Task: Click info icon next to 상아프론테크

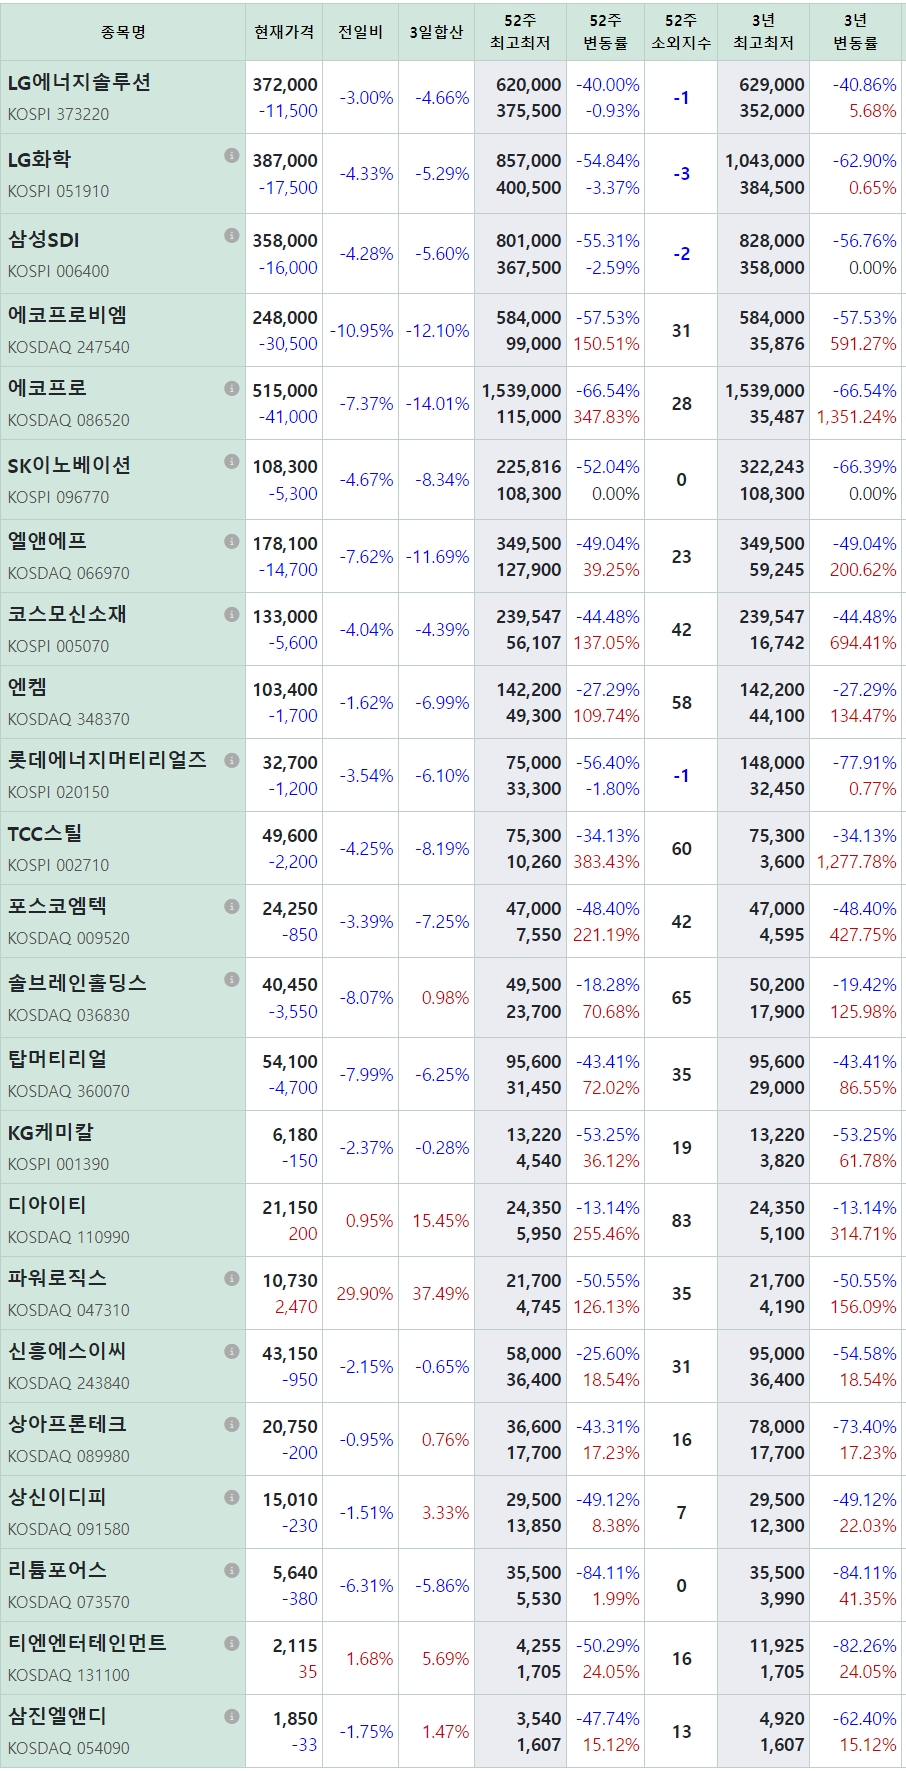Action: [x=232, y=1424]
